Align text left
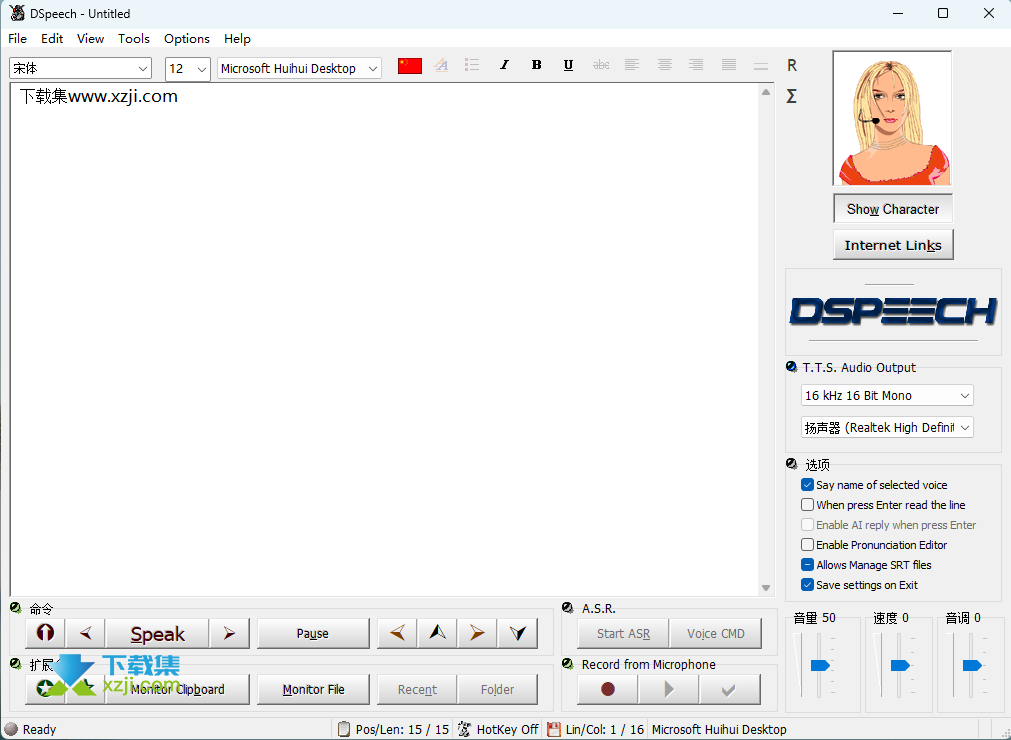This screenshot has width=1011, height=740. pos(632,65)
